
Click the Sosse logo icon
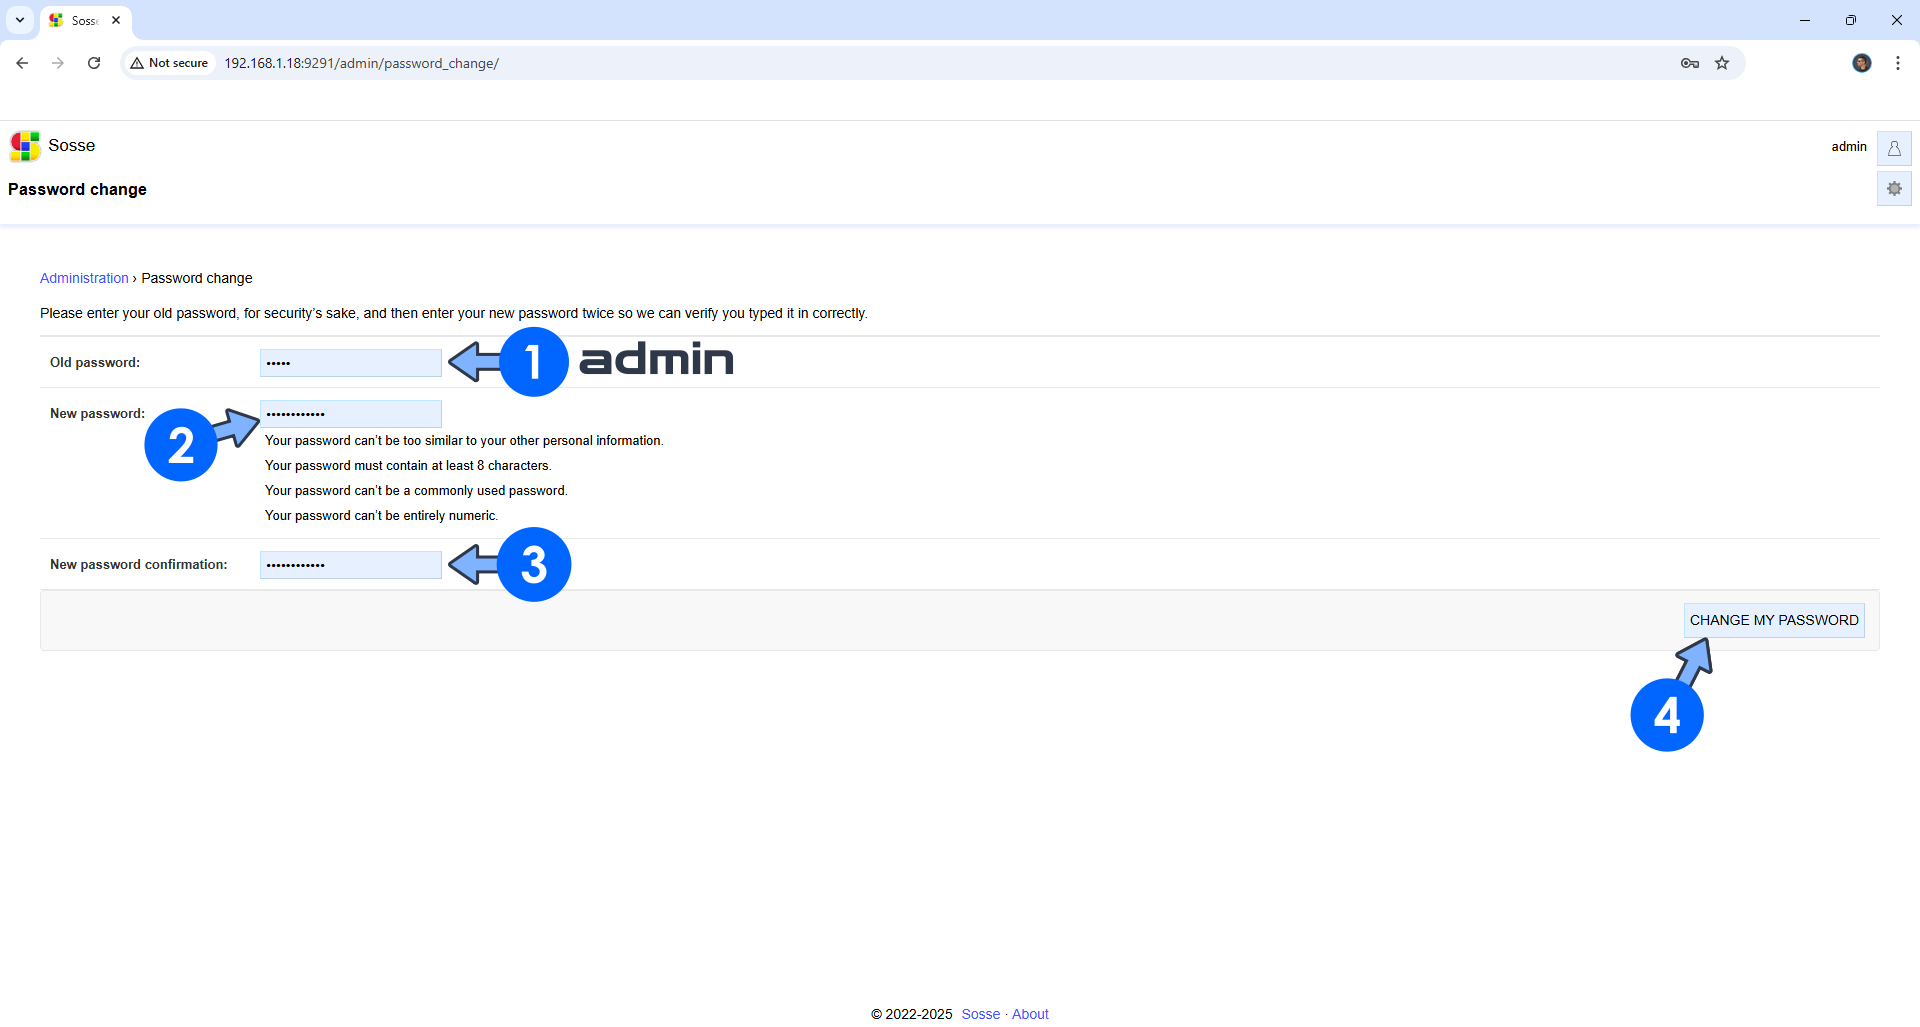25,146
